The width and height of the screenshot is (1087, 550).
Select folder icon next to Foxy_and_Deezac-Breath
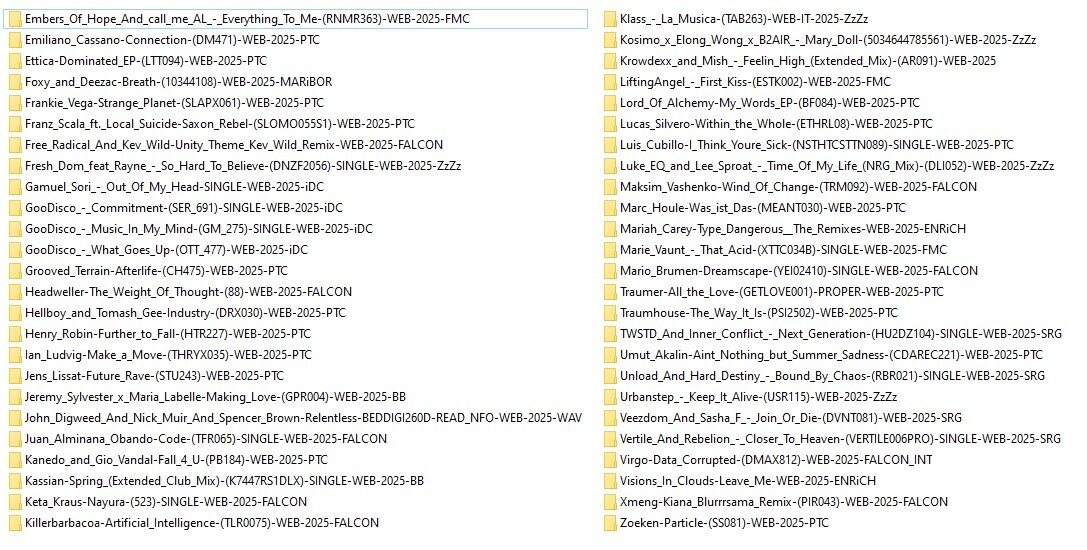tap(15, 82)
